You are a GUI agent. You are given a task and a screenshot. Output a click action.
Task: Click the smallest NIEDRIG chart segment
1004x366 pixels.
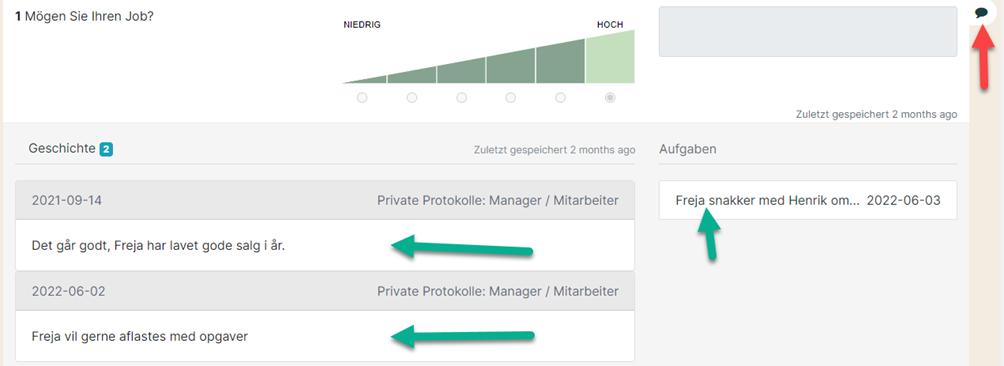pyautogui.click(x=368, y=80)
